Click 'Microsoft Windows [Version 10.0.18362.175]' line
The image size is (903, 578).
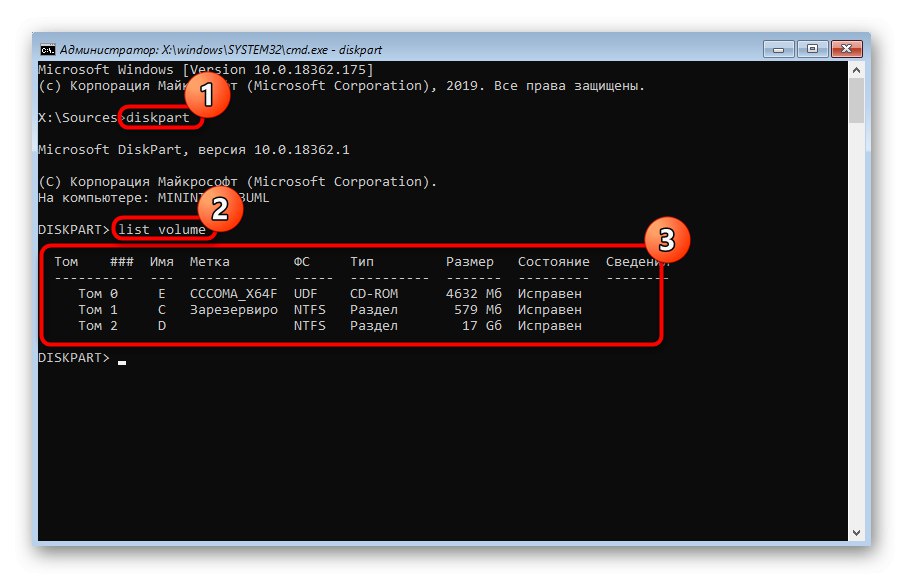tap(206, 70)
